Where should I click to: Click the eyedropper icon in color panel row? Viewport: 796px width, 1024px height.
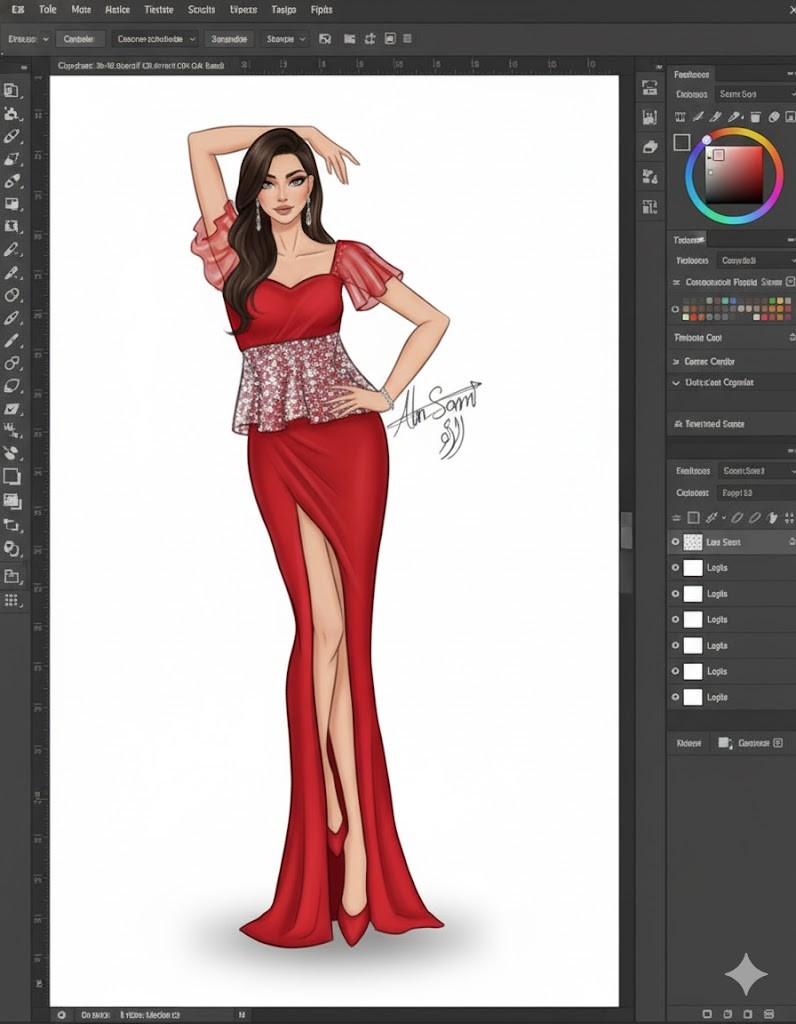click(735, 117)
